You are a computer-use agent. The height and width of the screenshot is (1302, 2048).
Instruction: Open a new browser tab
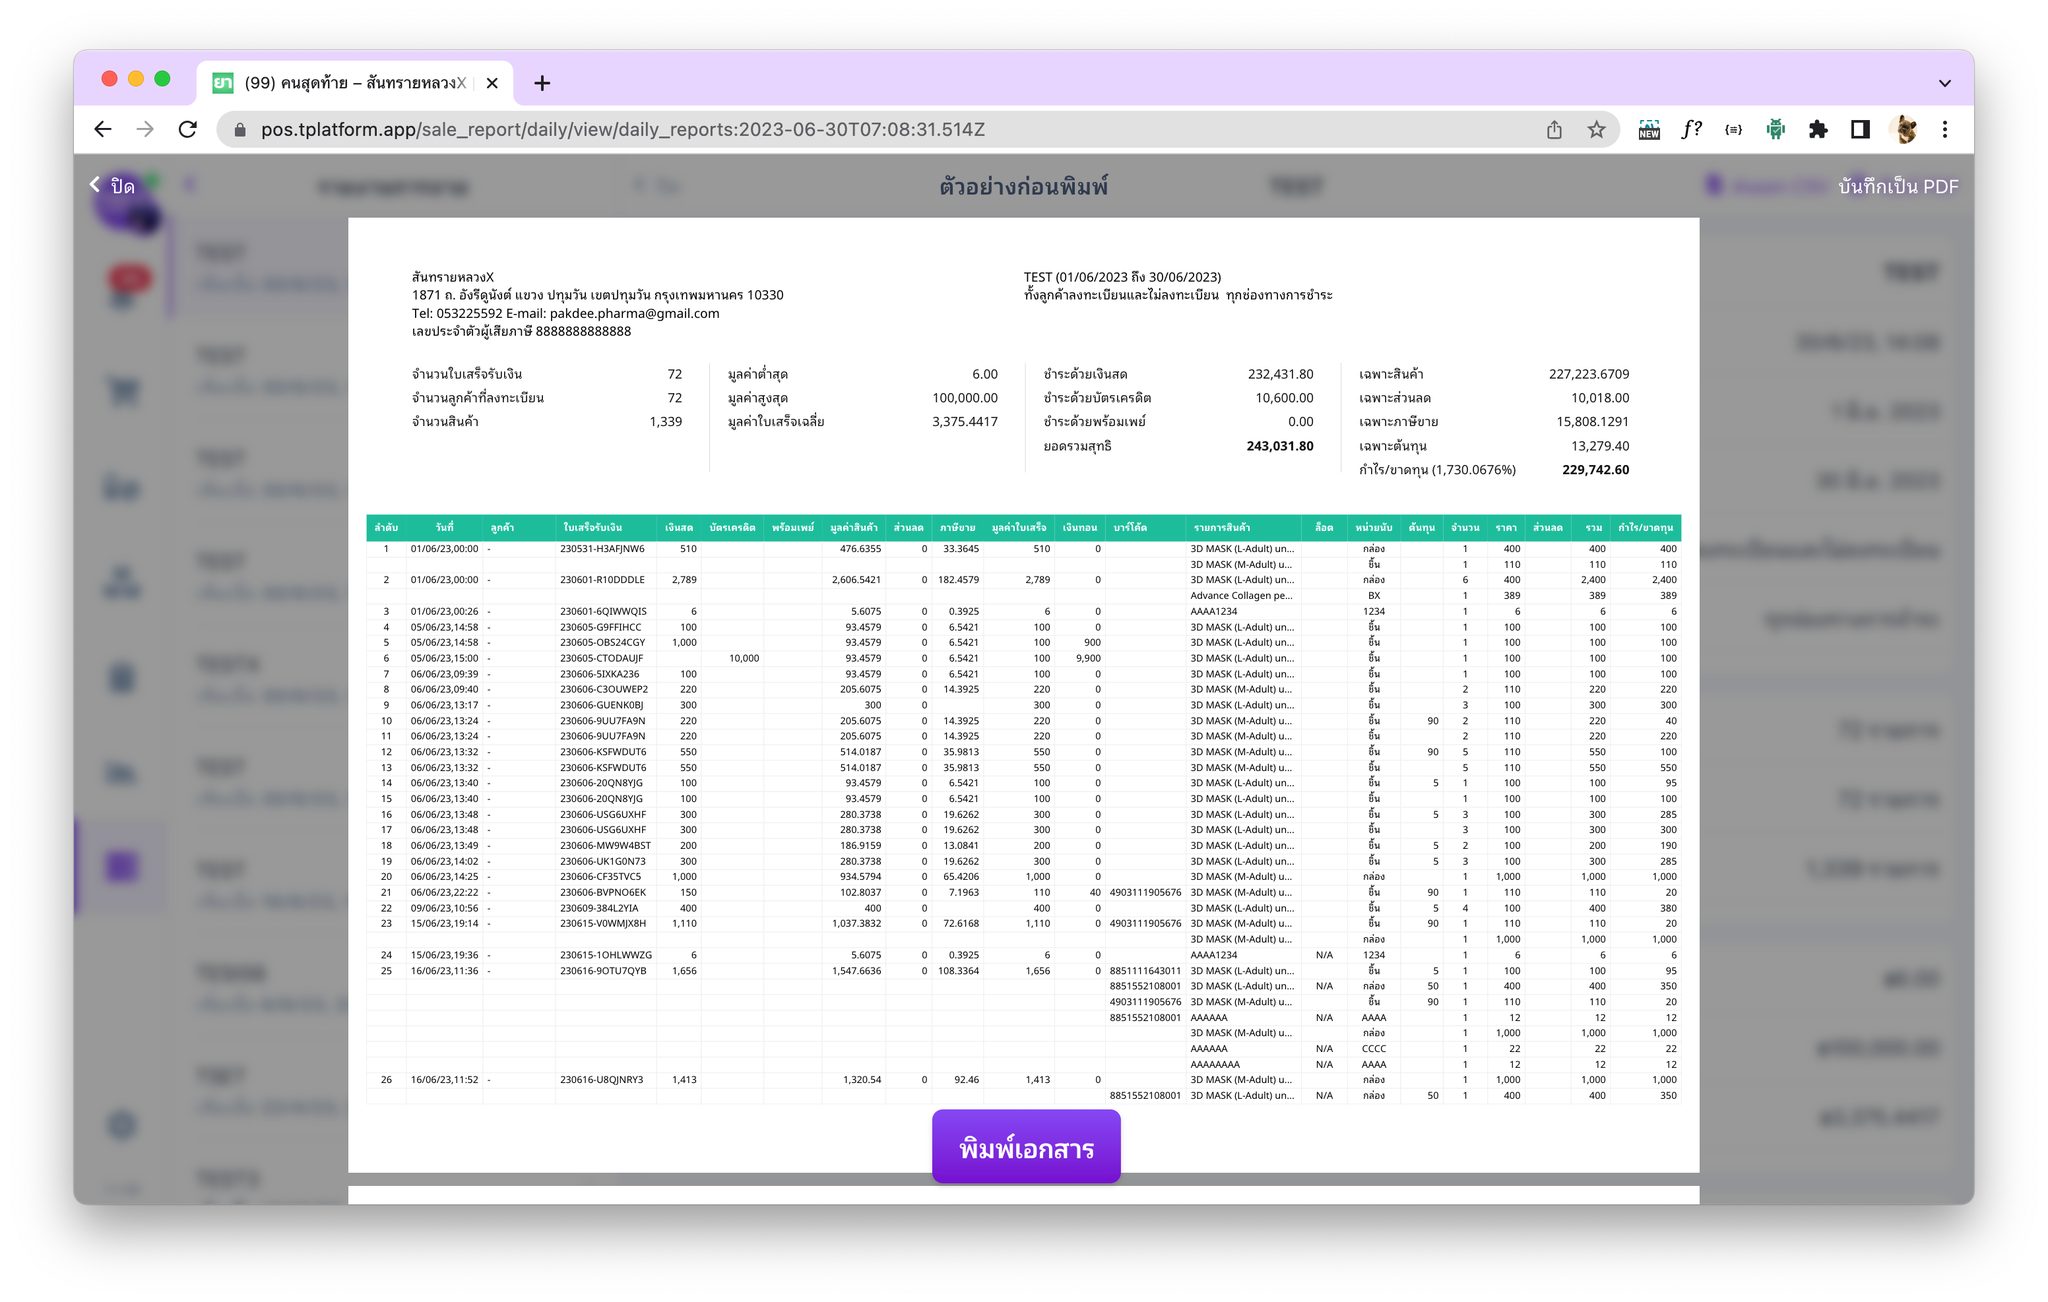[x=542, y=83]
